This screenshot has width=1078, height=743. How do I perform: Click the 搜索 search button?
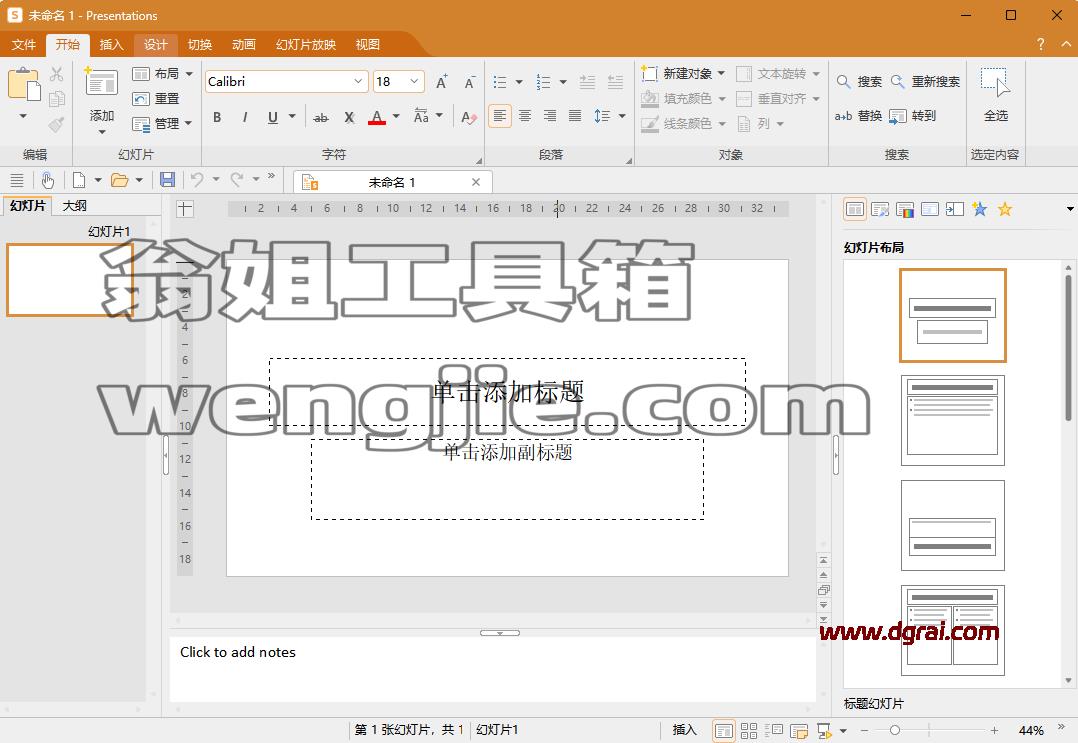[859, 81]
